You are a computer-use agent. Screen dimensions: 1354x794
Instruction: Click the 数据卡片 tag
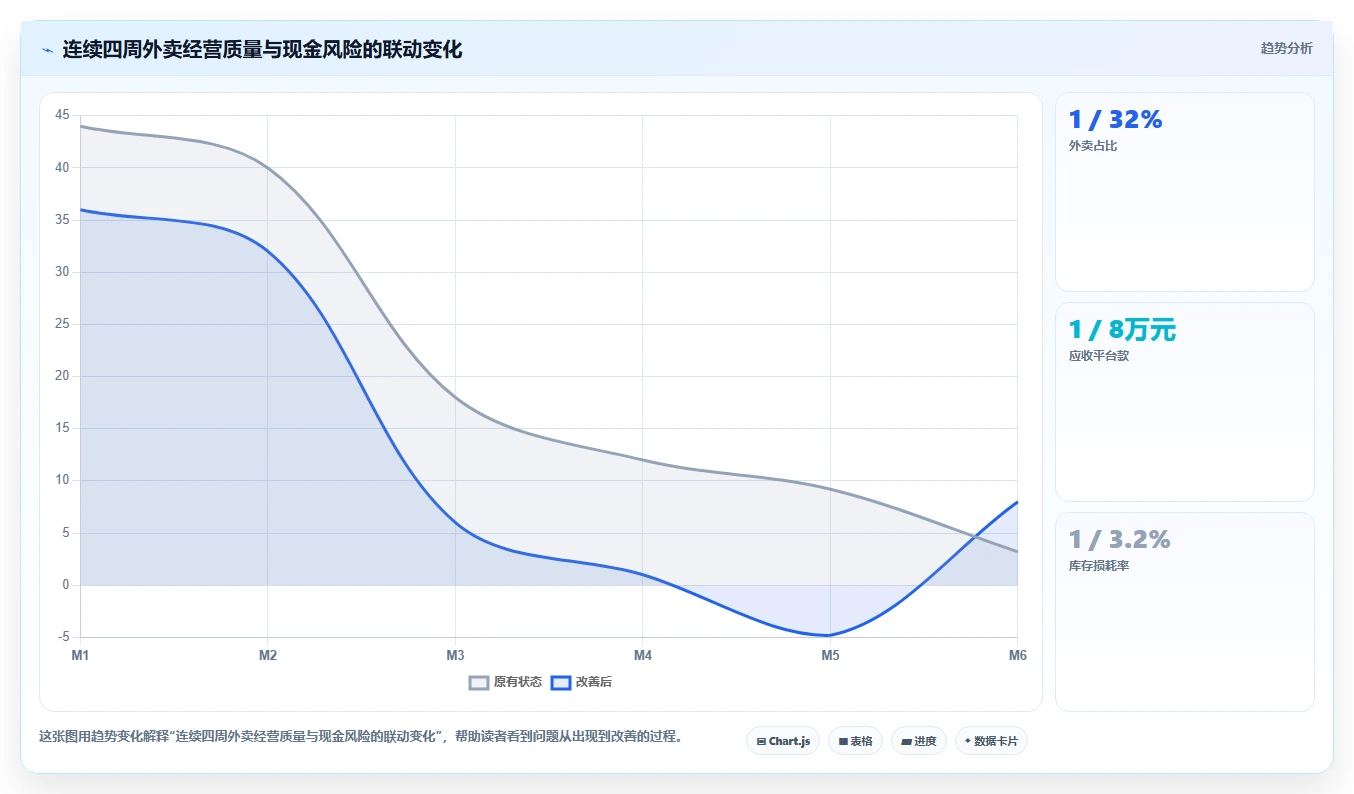click(x=991, y=741)
